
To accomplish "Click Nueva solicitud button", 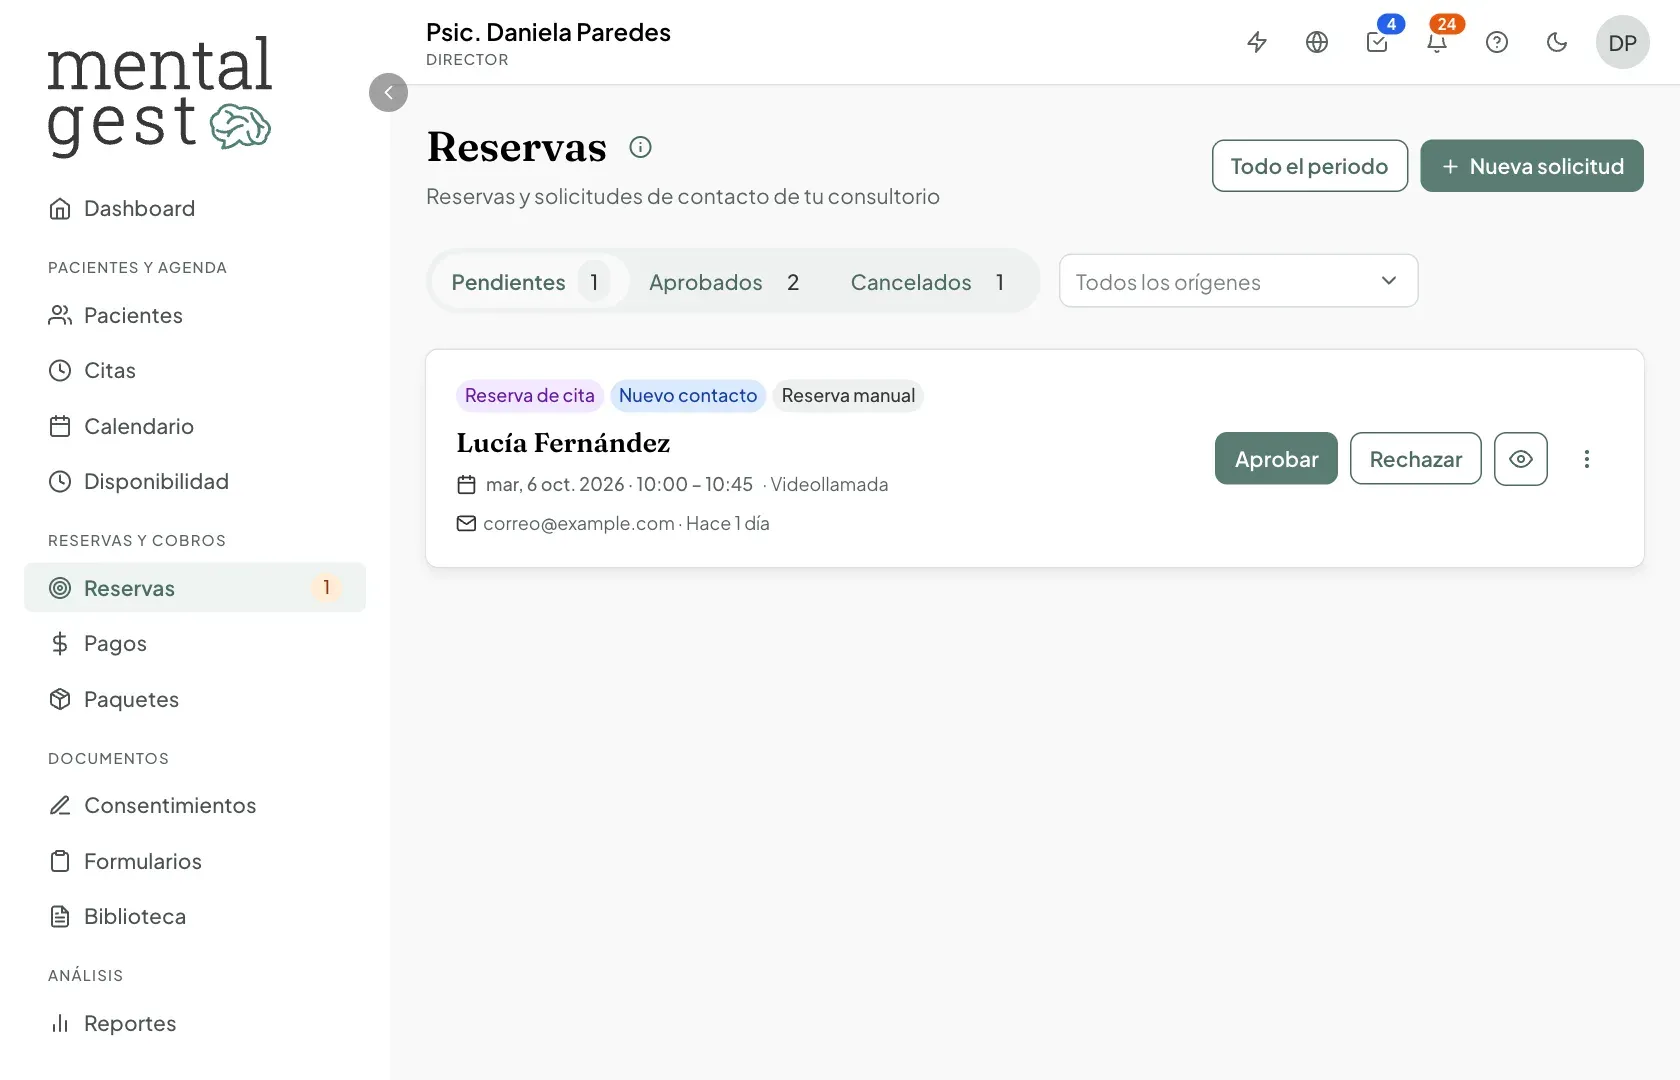I will pos(1532,166).
